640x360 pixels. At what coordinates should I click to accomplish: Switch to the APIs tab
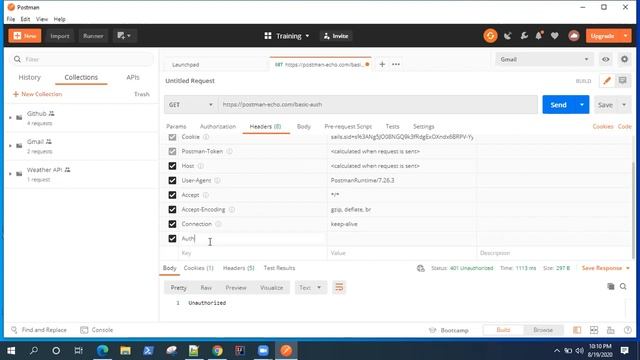[x=133, y=77]
